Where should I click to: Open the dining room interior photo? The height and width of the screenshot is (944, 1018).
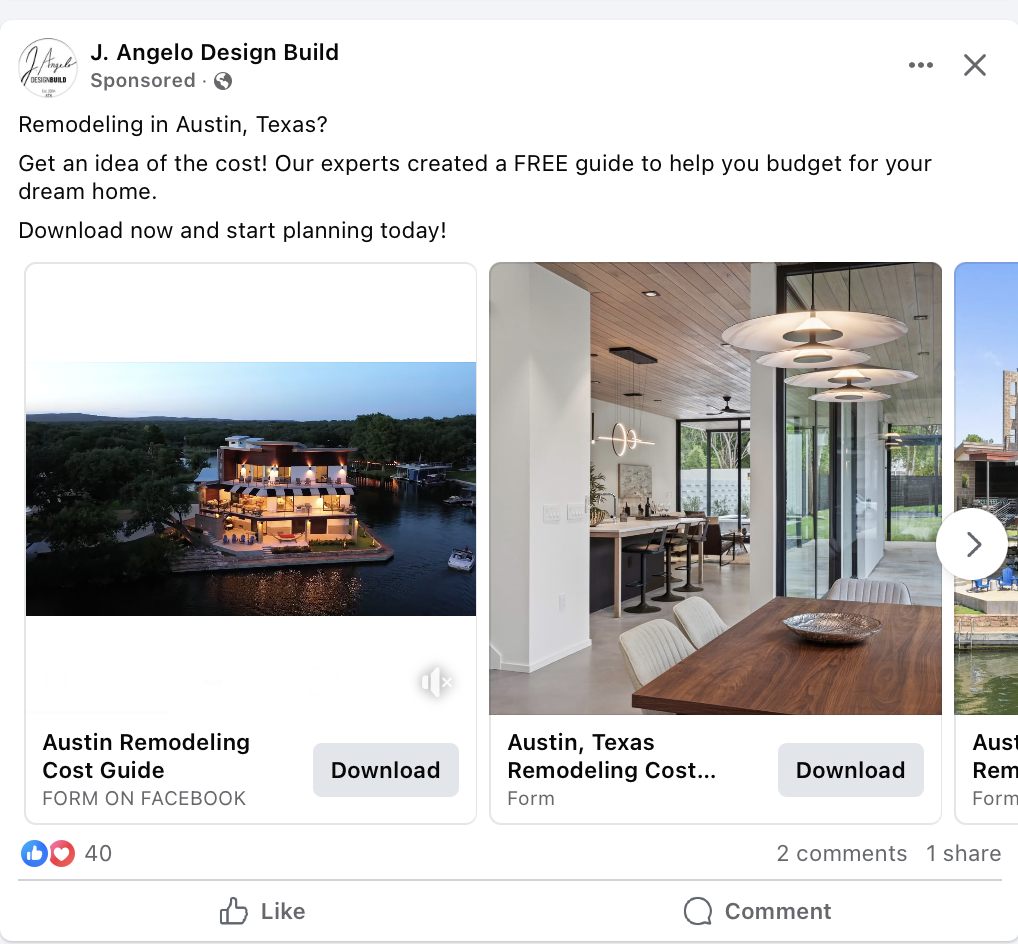(715, 488)
